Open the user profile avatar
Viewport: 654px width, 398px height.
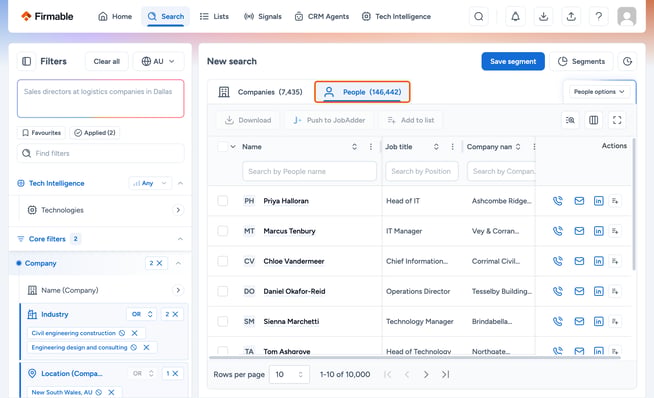626,17
